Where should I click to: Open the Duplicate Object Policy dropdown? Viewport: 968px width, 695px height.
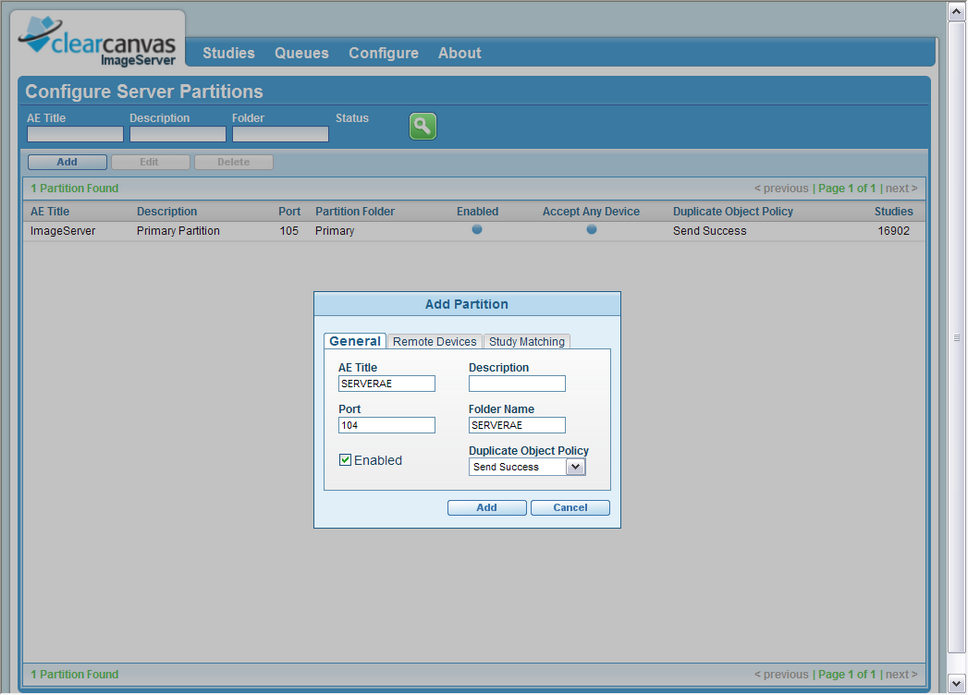point(575,467)
